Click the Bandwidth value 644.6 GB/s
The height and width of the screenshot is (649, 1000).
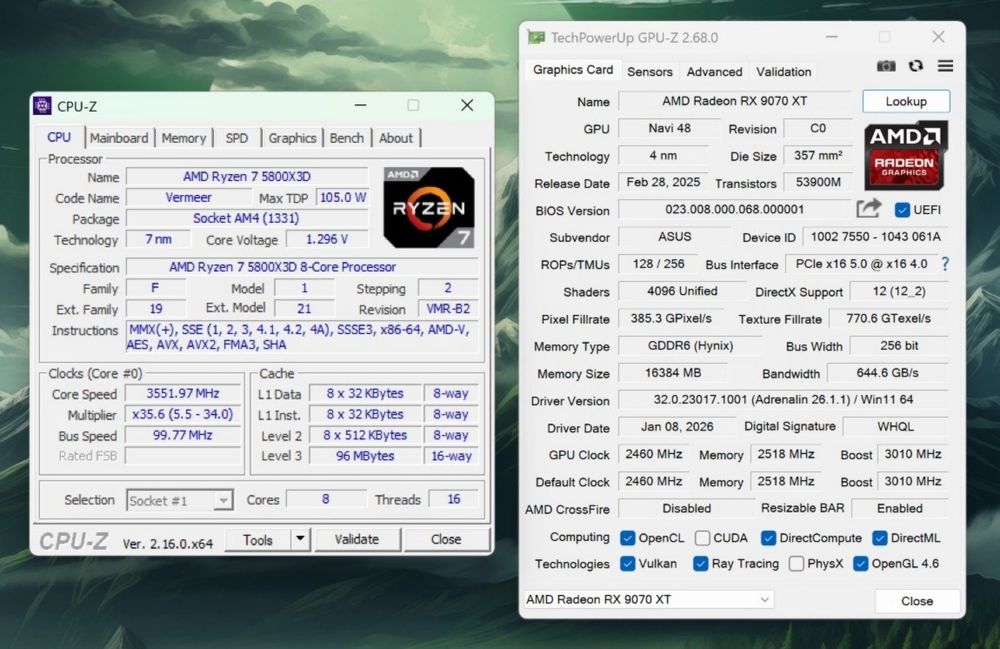(x=888, y=373)
